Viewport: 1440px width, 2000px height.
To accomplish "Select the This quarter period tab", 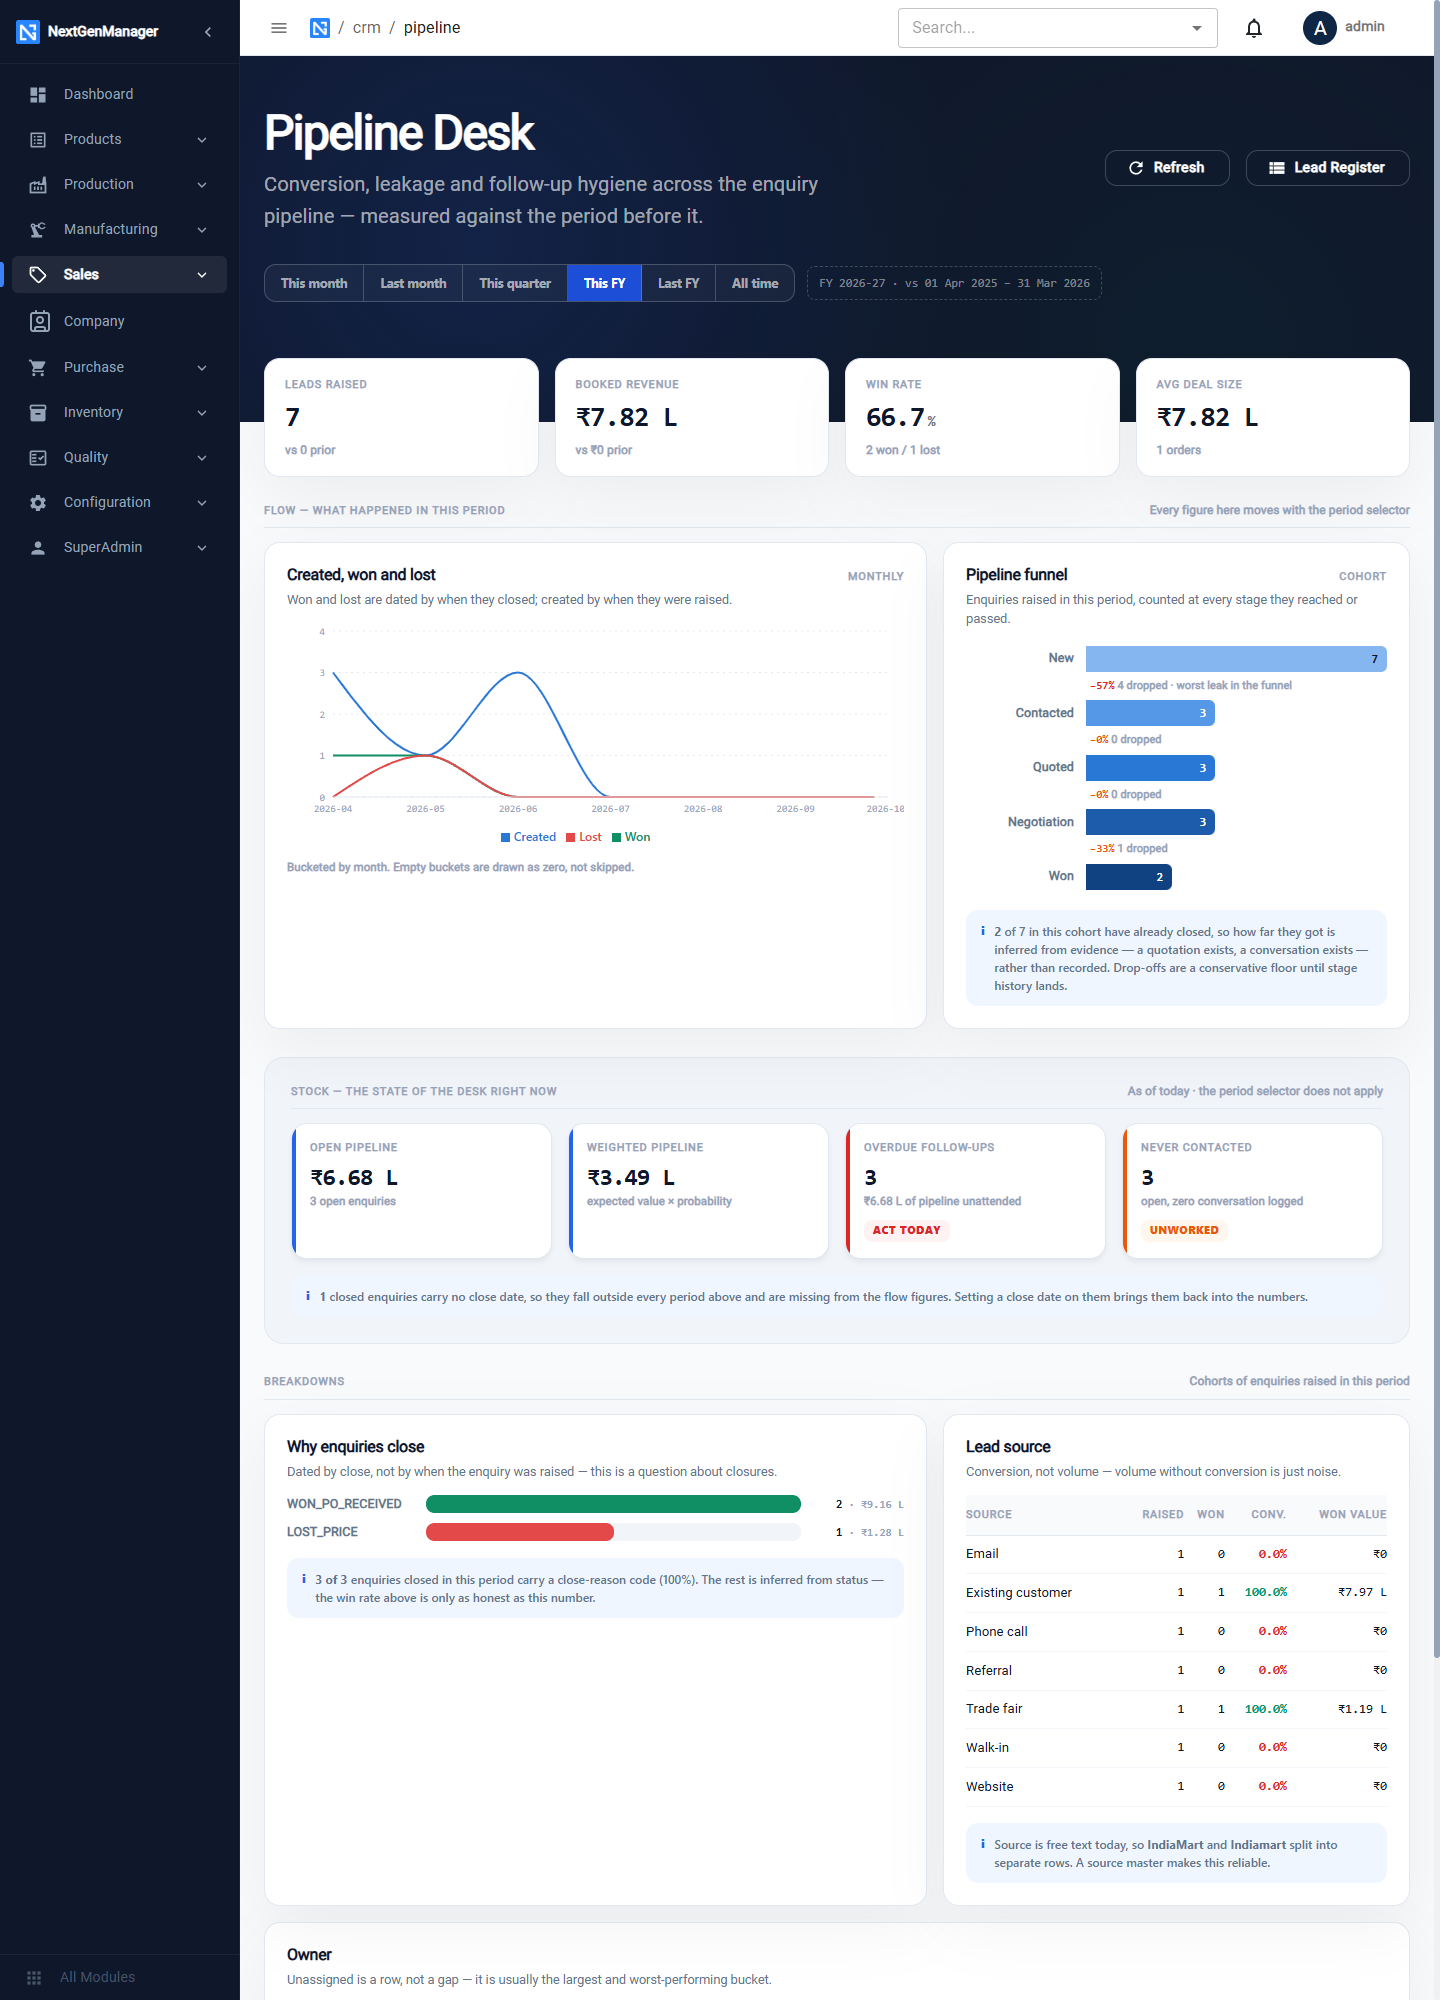I will point(515,283).
